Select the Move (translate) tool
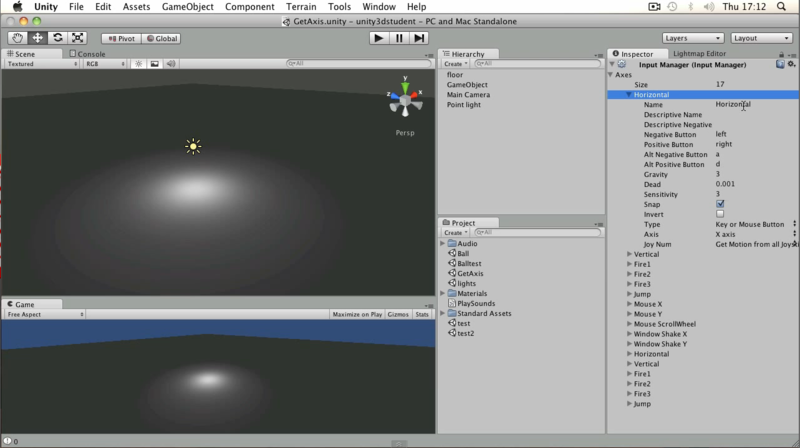This screenshot has width=800, height=448. (37, 38)
